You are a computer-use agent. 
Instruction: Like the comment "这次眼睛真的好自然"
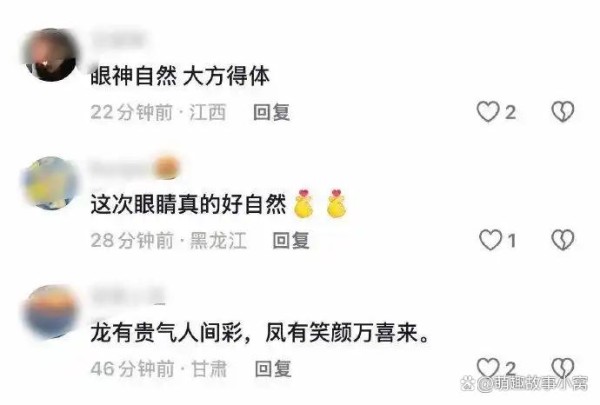(x=490, y=240)
